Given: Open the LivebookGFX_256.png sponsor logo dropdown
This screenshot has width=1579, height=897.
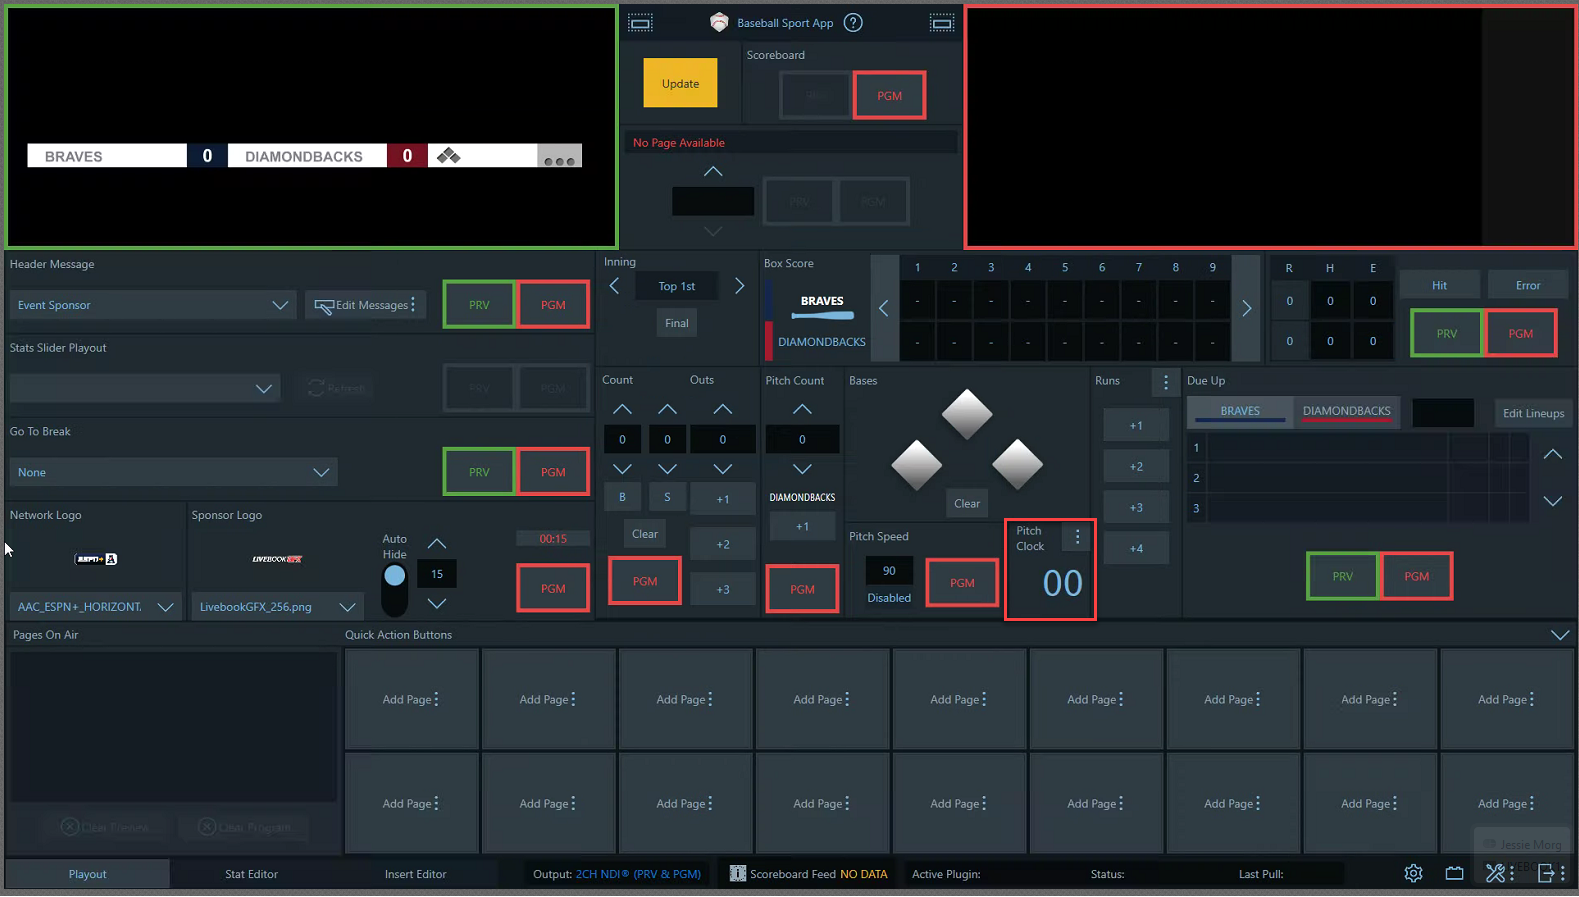Looking at the screenshot, I should [x=347, y=607].
